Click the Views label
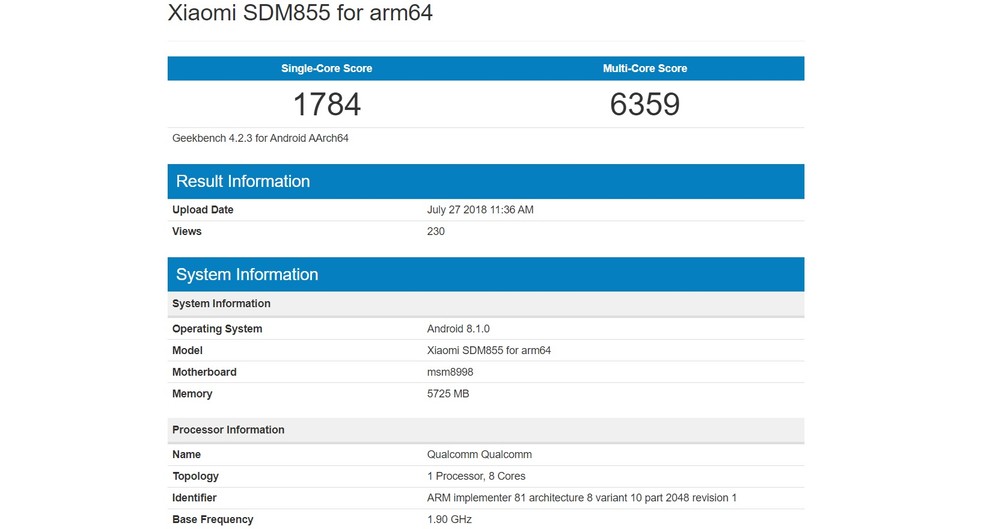Image resolution: width=1000 pixels, height=529 pixels. click(x=187, y=231)
